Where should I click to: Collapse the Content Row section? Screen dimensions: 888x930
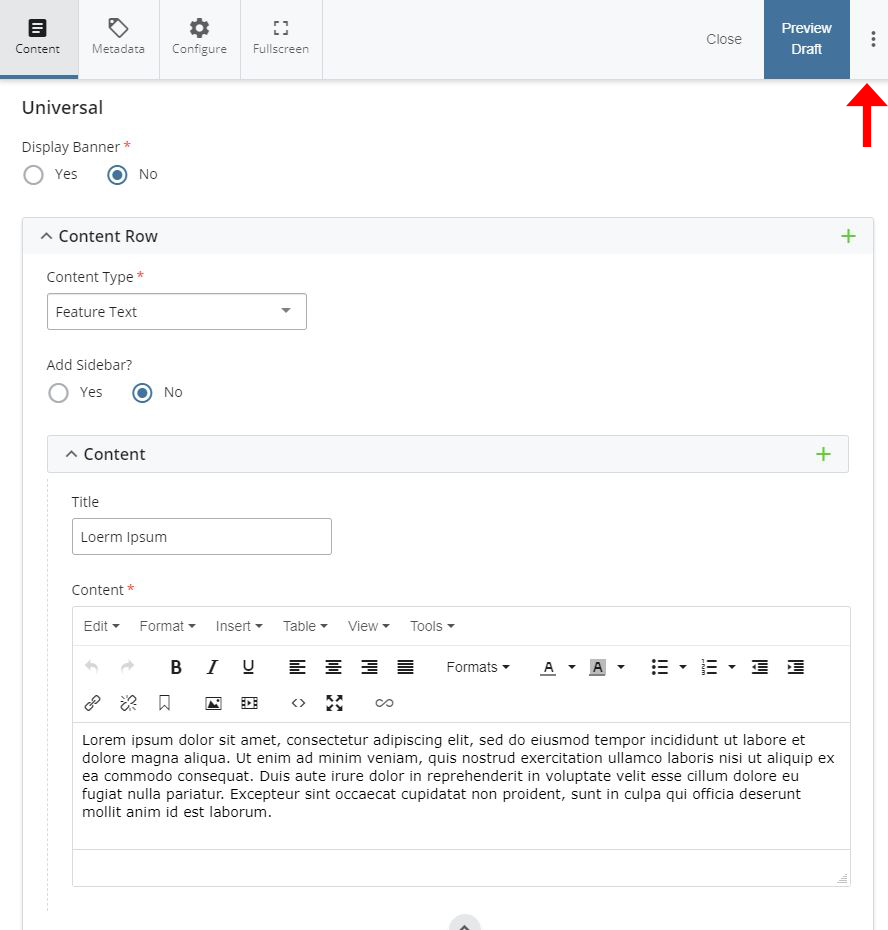(46, 236)
